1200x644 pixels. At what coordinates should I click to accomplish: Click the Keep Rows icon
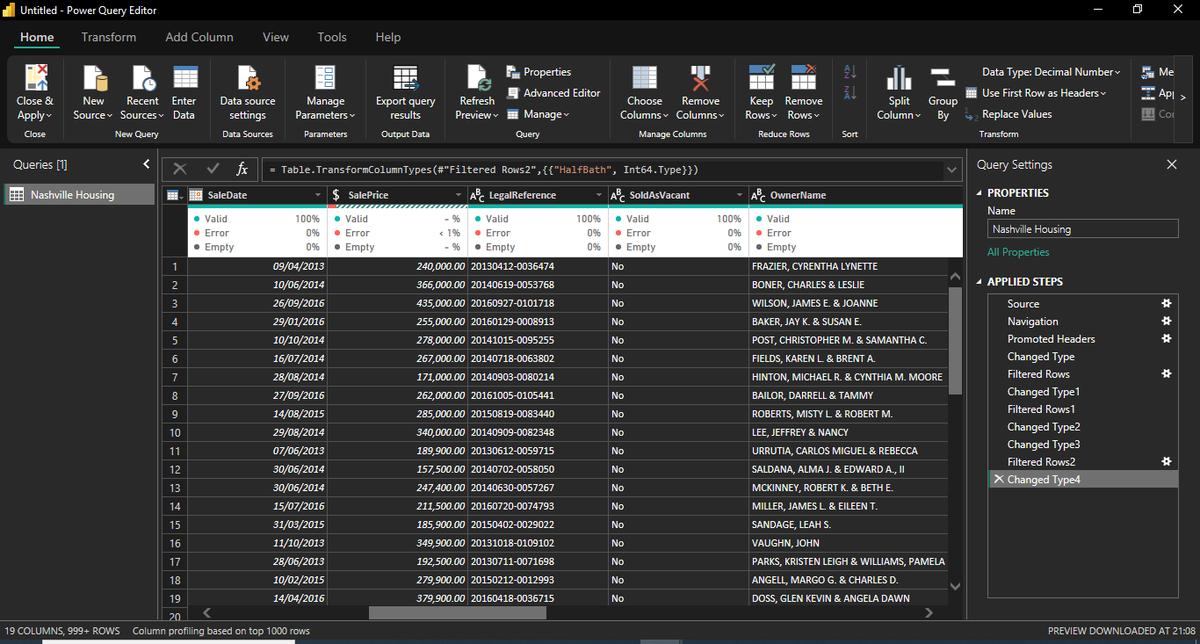pos(762,78)
